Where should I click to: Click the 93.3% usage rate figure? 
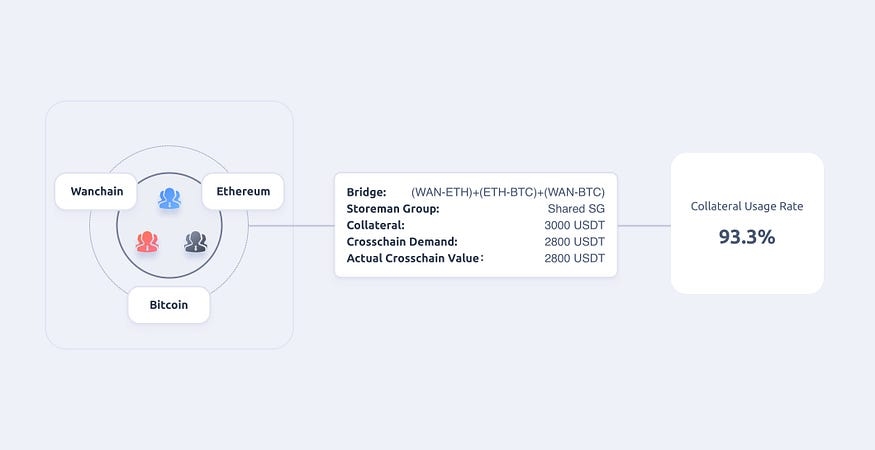(x=747, y=237)
